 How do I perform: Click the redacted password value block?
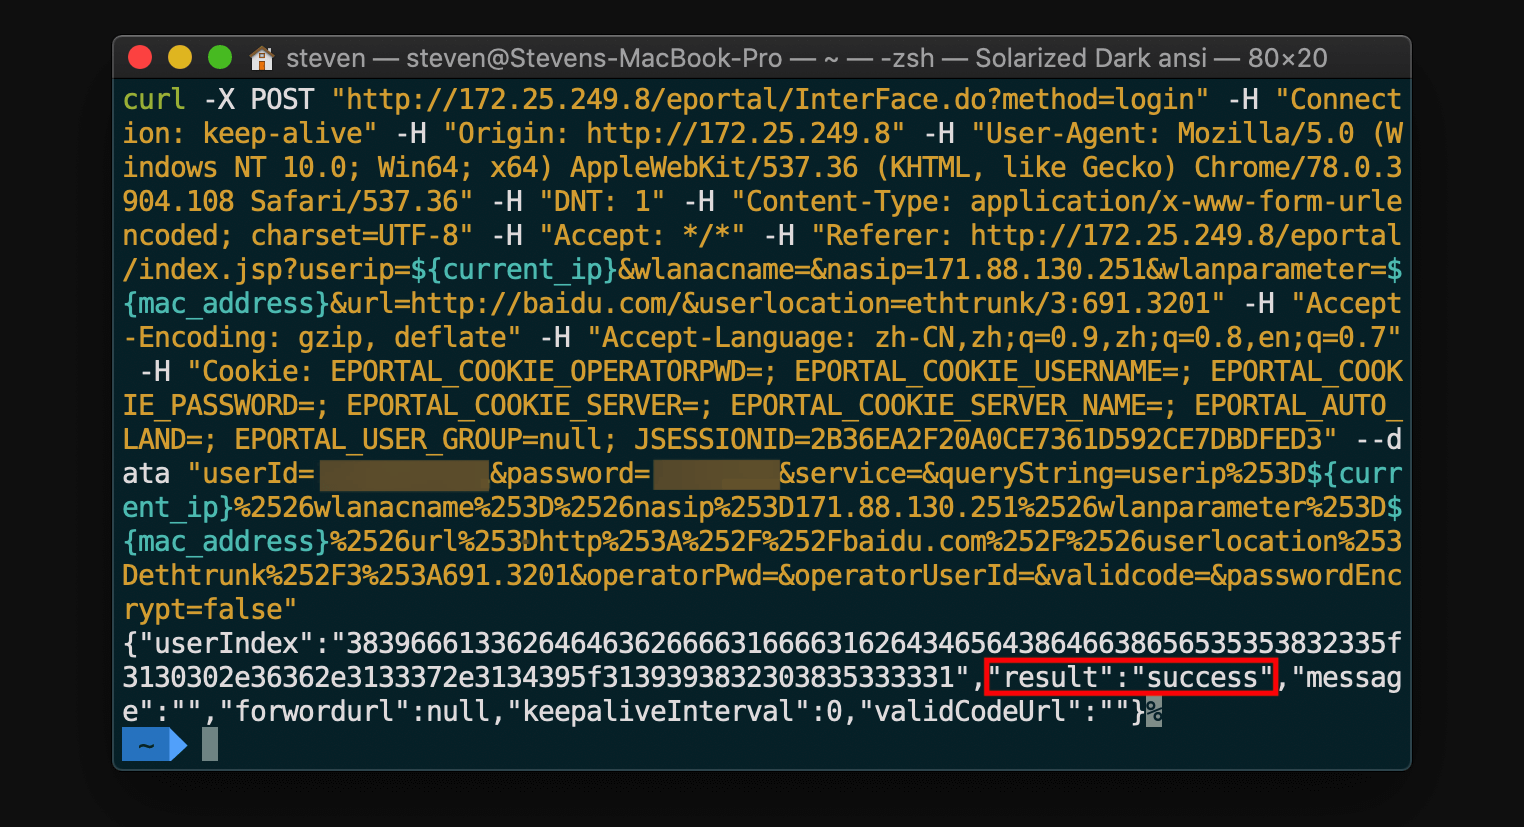(715, 474)
